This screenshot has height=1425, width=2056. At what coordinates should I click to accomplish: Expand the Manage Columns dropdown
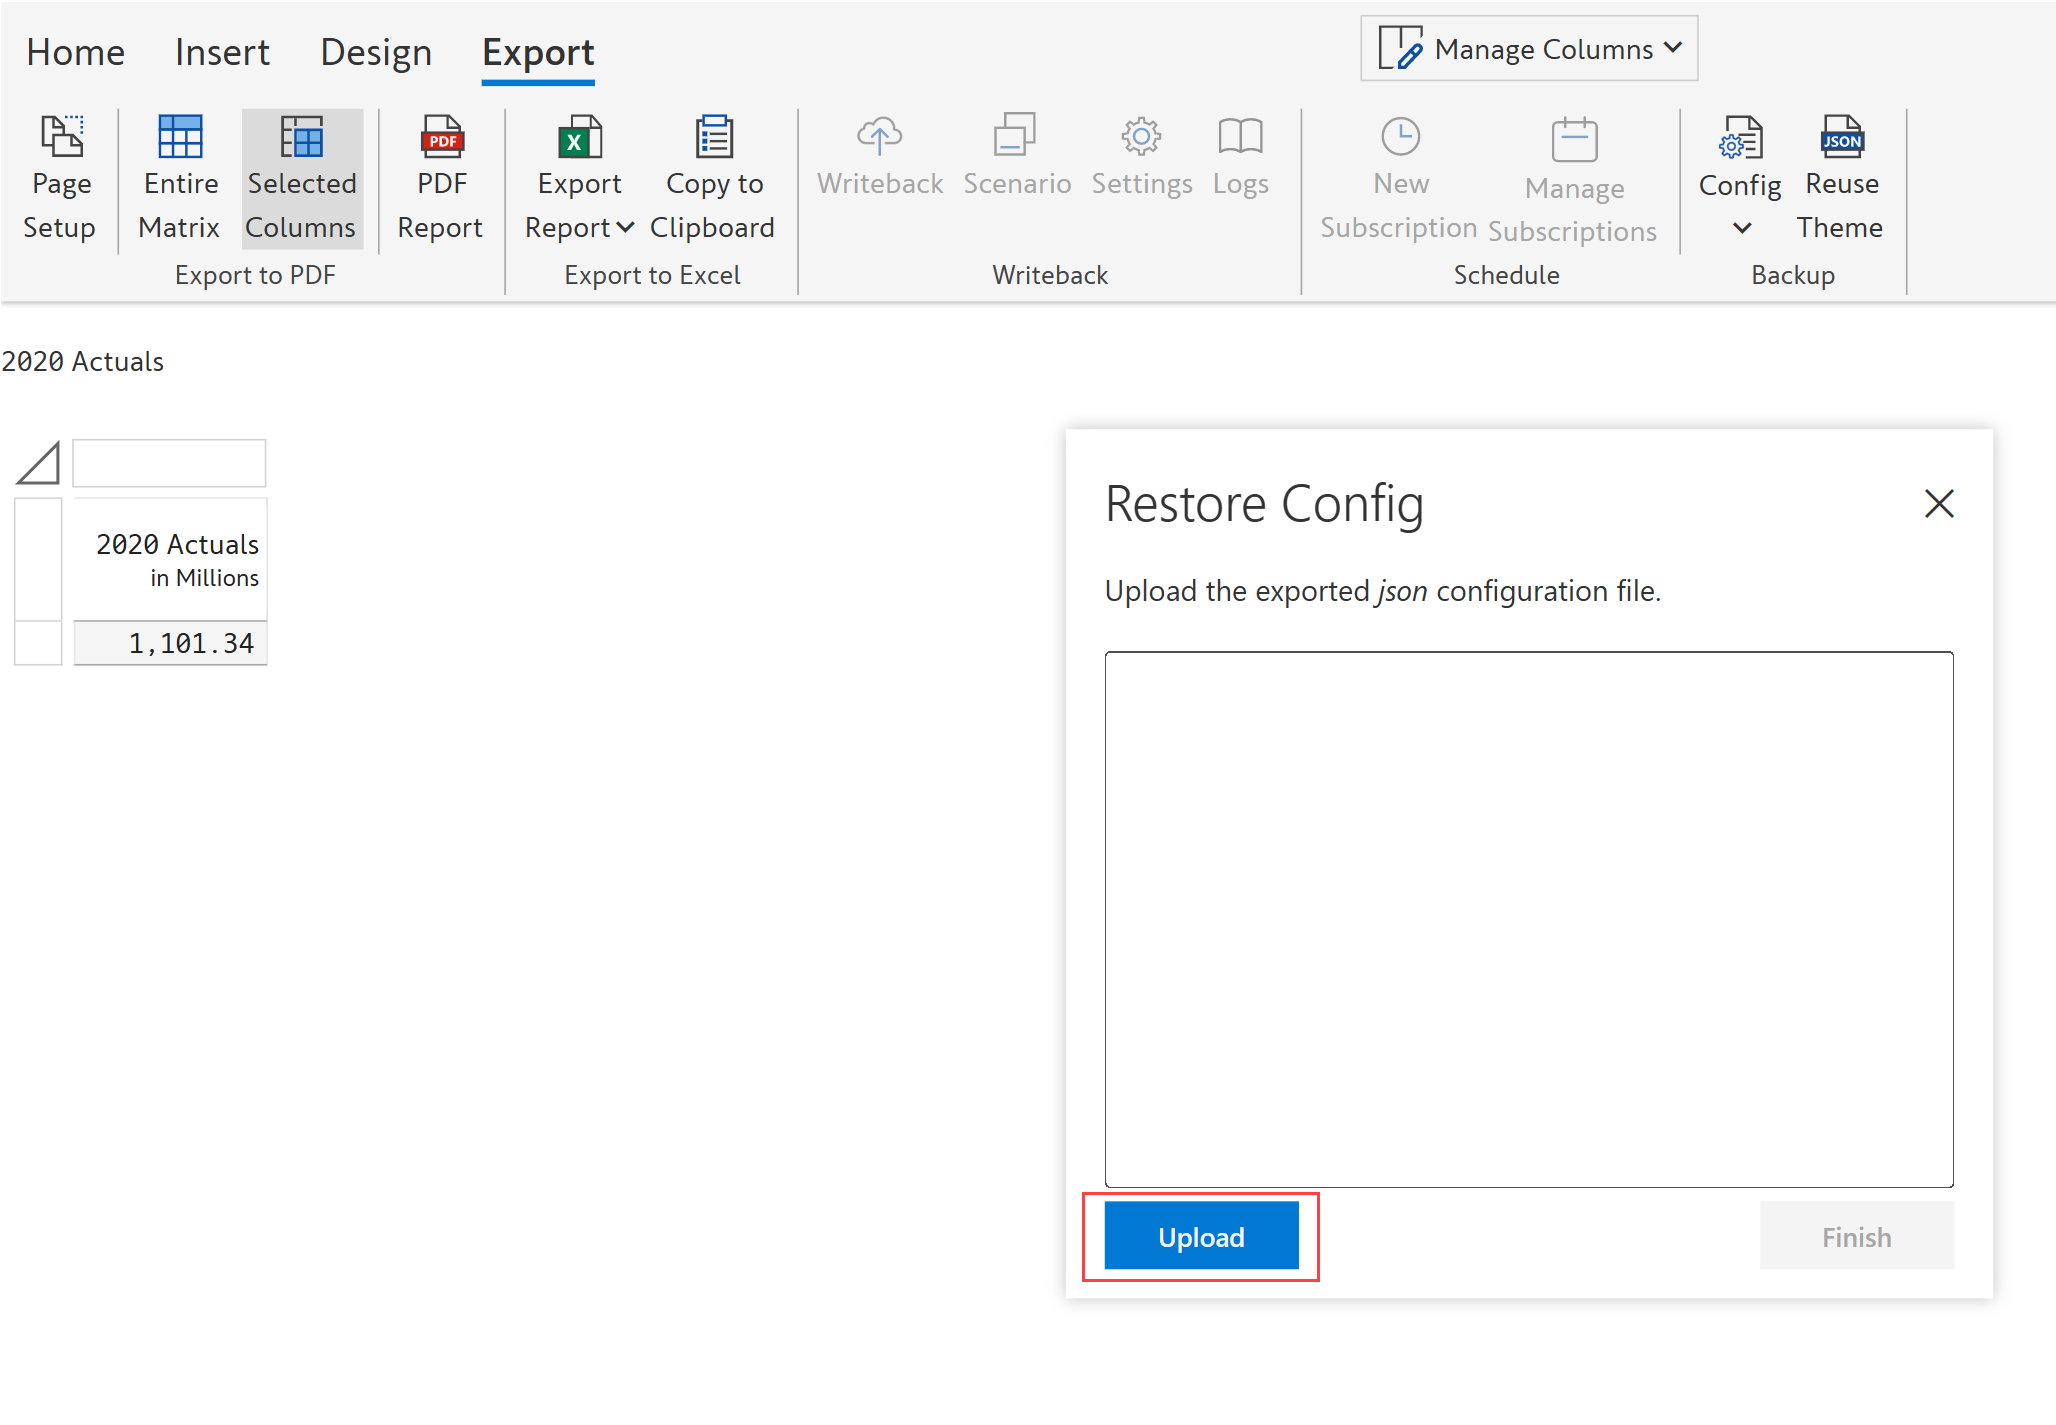(1529, 49)
